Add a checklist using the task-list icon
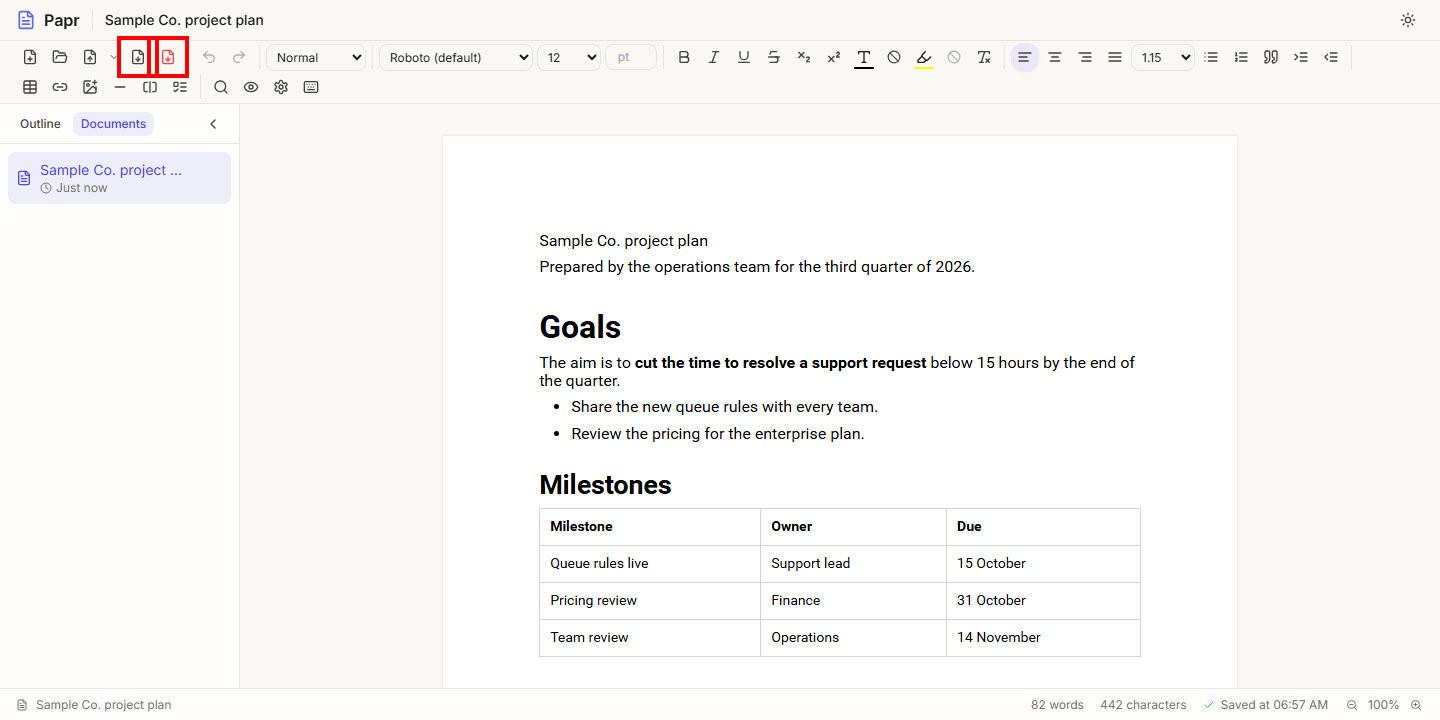 pyautogui.click(x=180, y=87)
